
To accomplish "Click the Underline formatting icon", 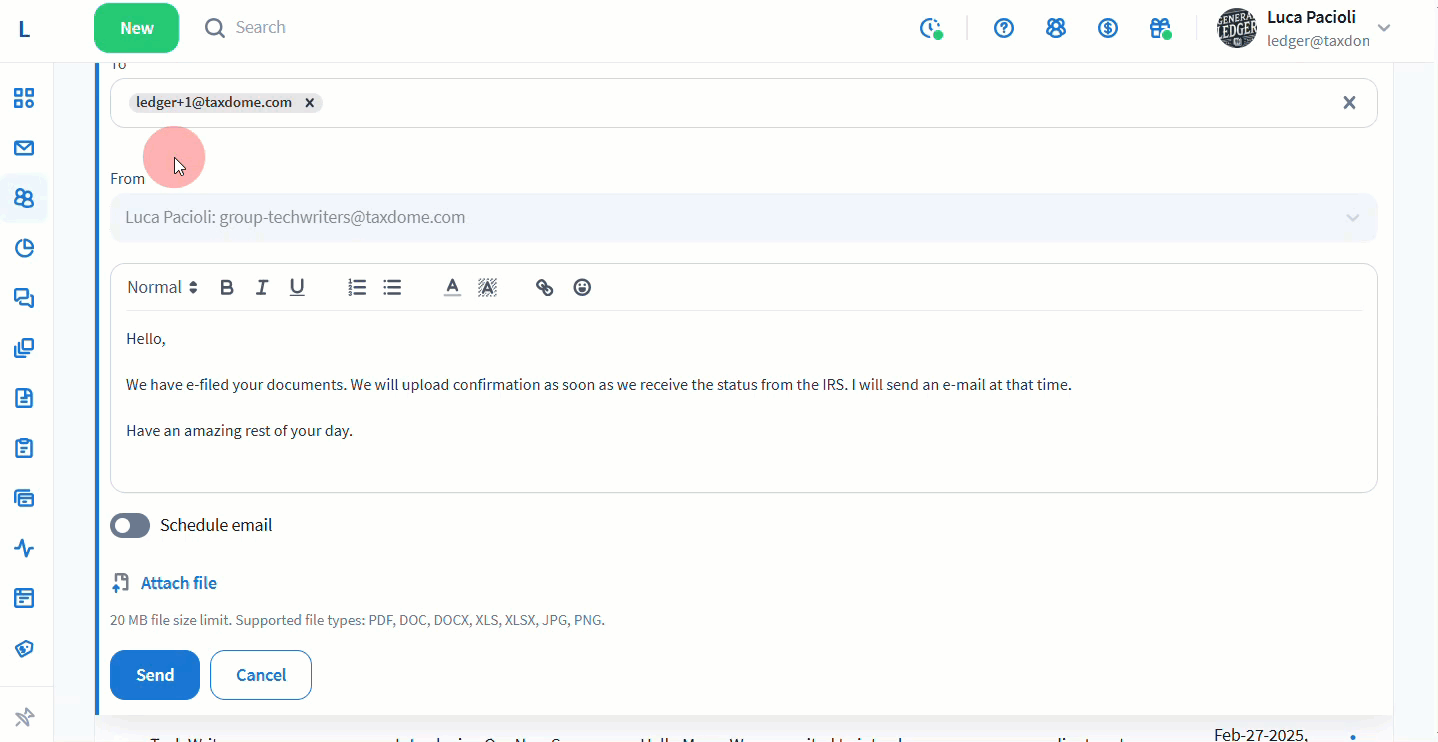I will click(x=297, y=288).
